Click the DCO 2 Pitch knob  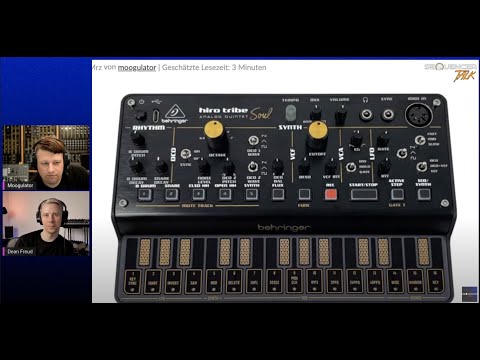pos(229,166)
